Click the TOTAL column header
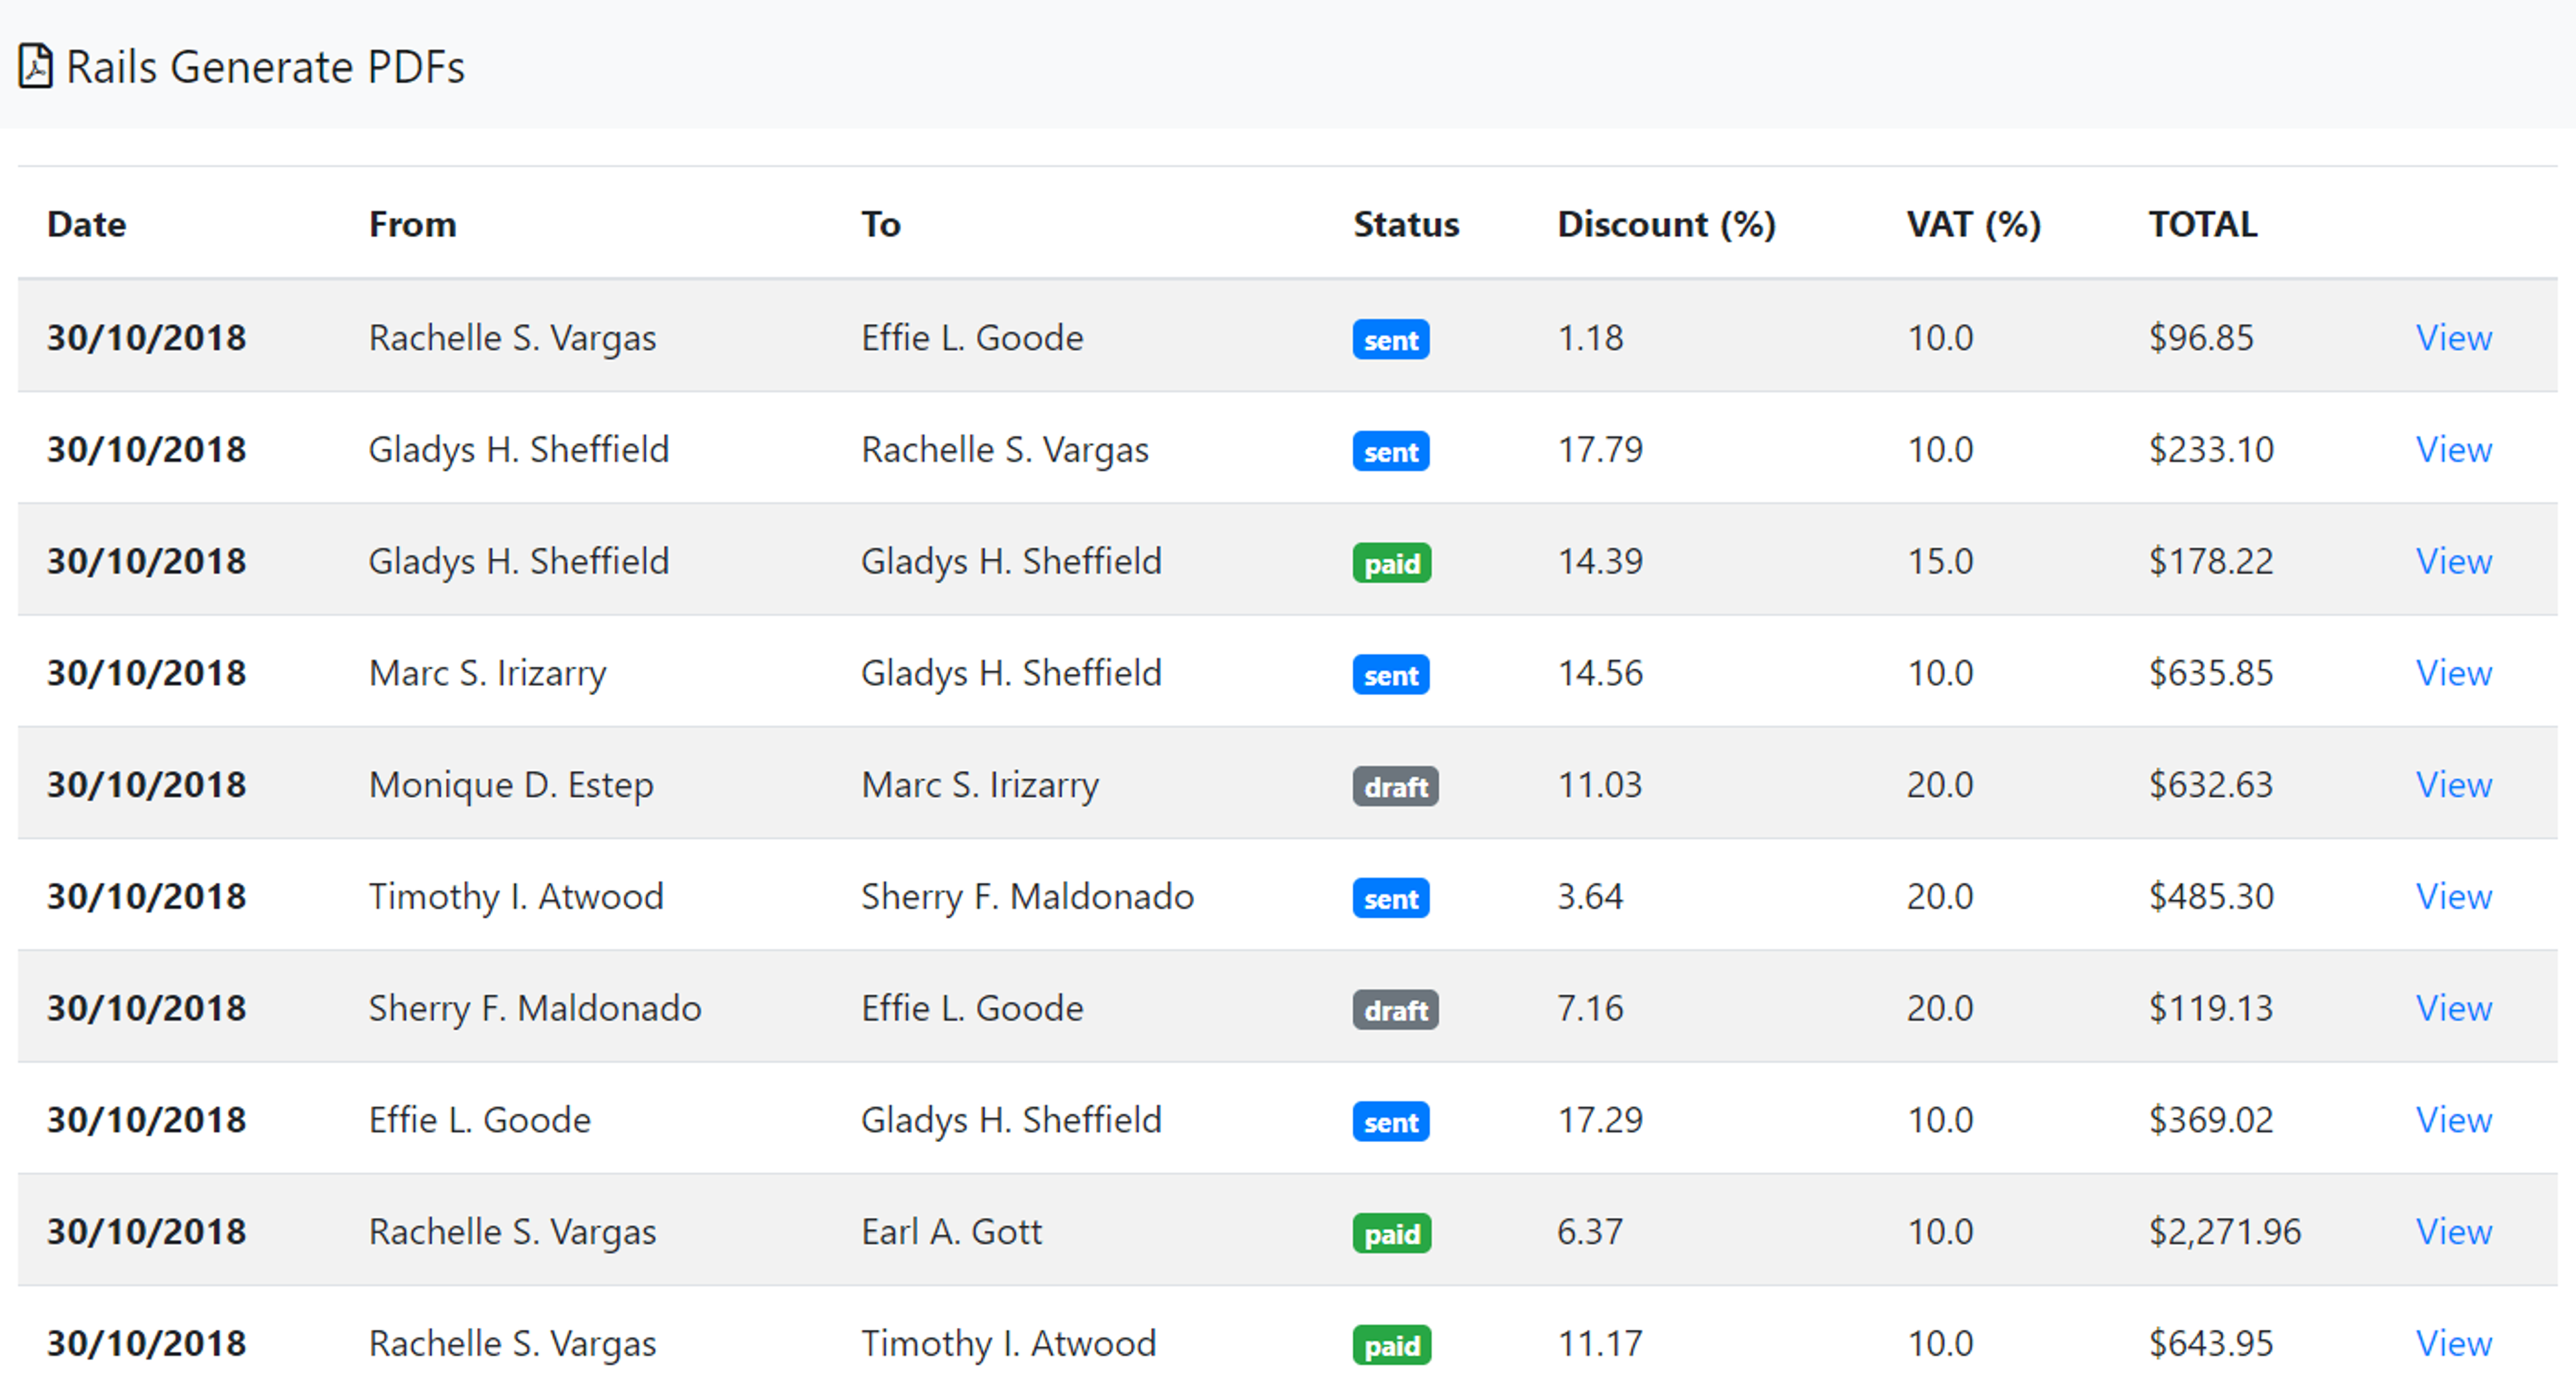Image resolution: width=2576 pixels, height=1383 pixels. [2202, 224]
